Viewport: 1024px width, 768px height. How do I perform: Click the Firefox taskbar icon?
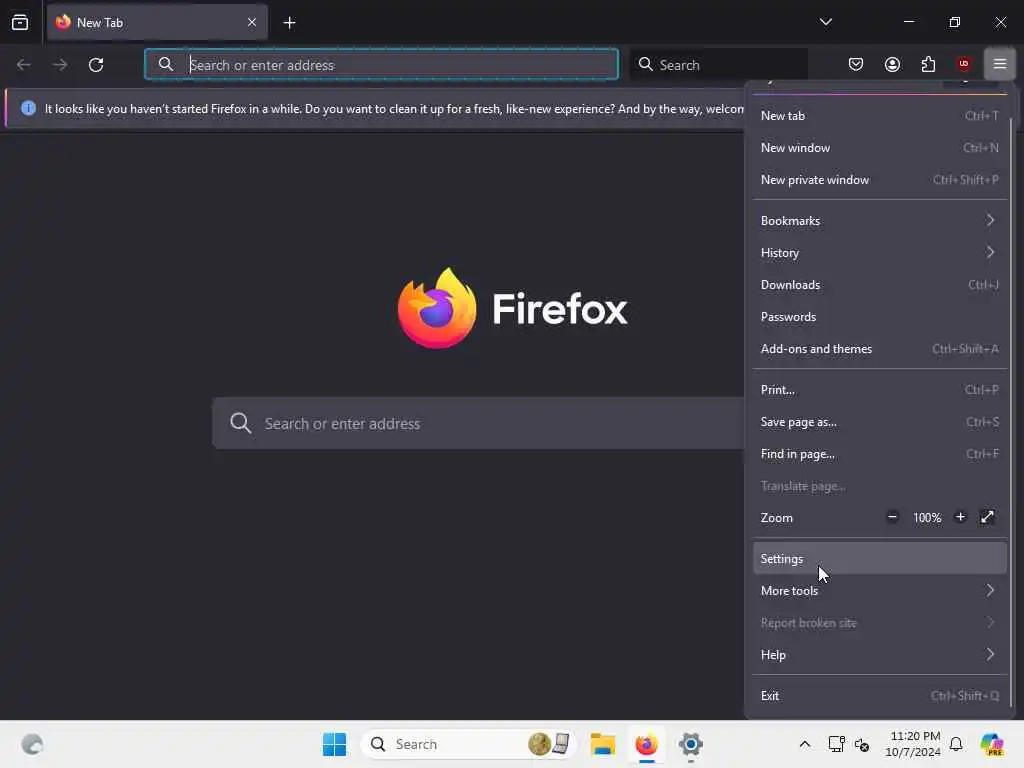(646, 744)
